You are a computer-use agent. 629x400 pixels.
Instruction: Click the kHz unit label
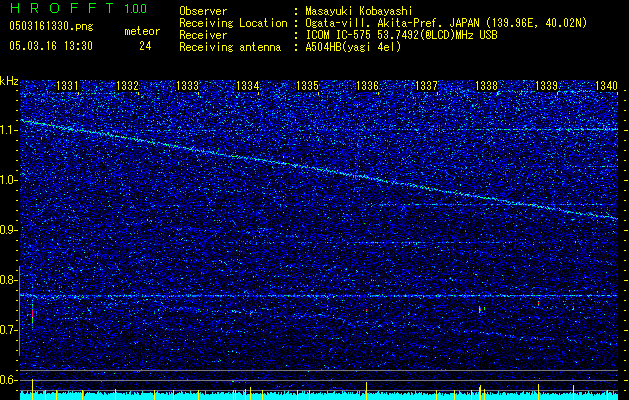coord(9,81)
